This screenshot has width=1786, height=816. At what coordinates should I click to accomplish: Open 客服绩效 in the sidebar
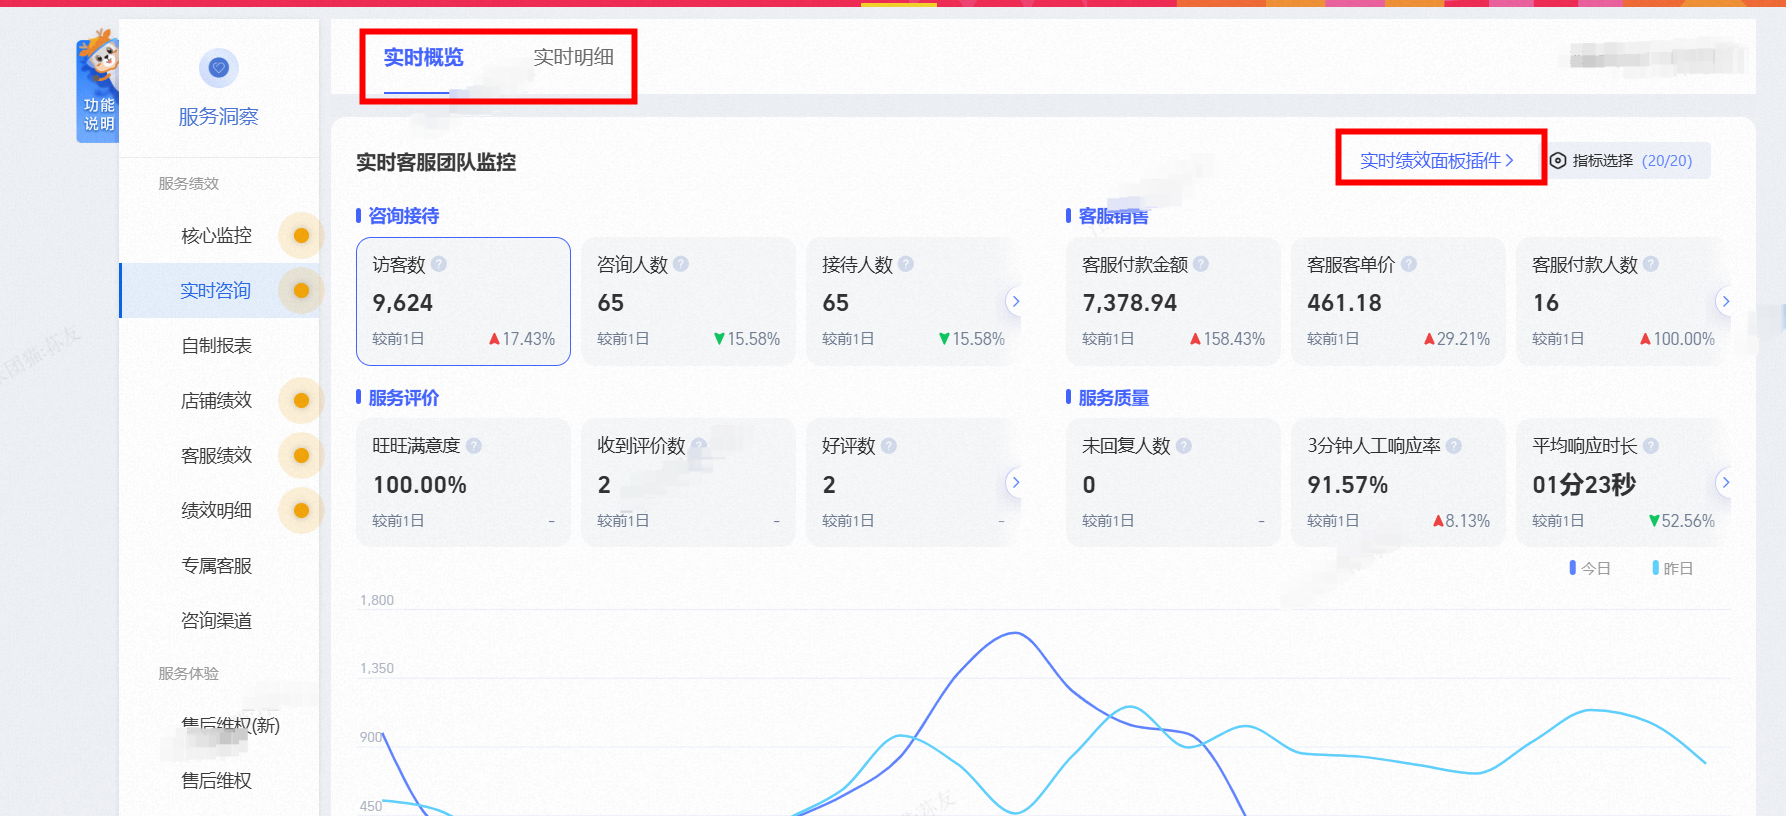tap(217, 456)
